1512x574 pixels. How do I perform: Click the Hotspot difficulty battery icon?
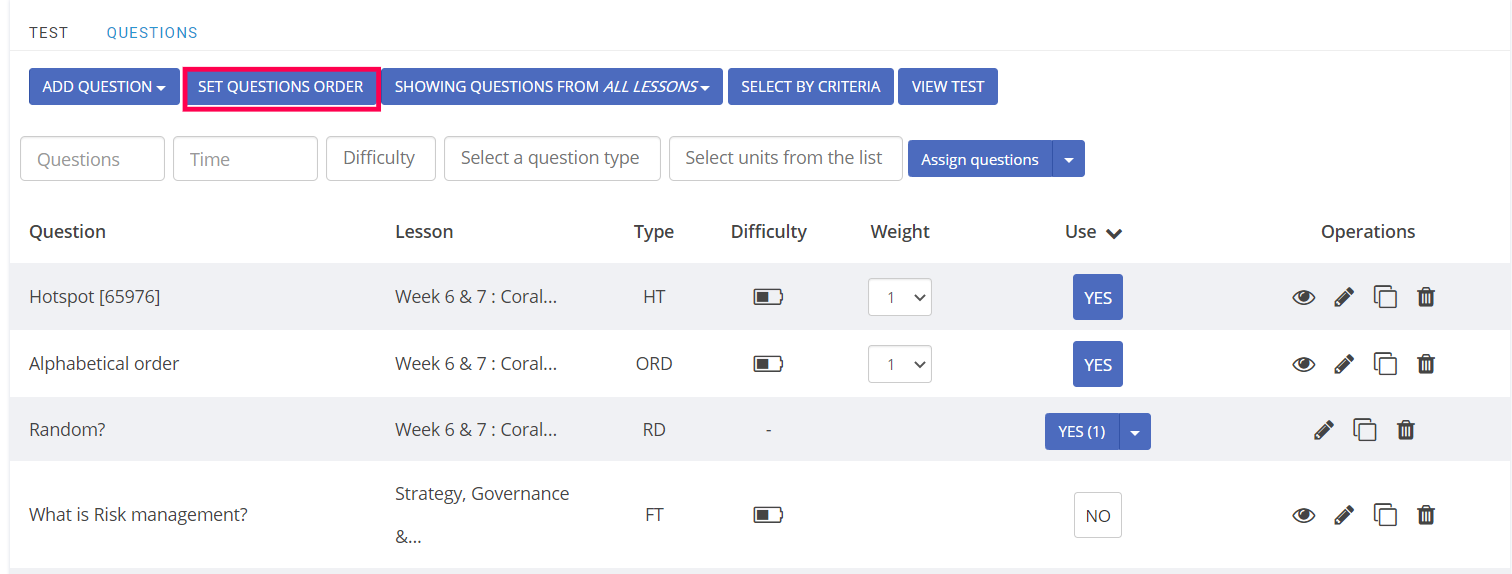[x=768, y=297]
